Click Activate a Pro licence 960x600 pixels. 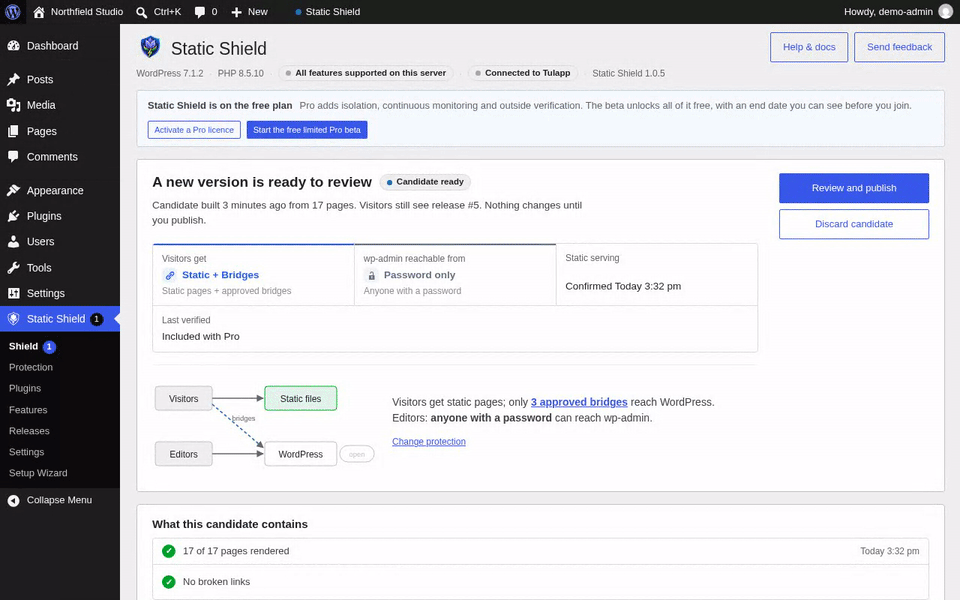coord(194,130)
